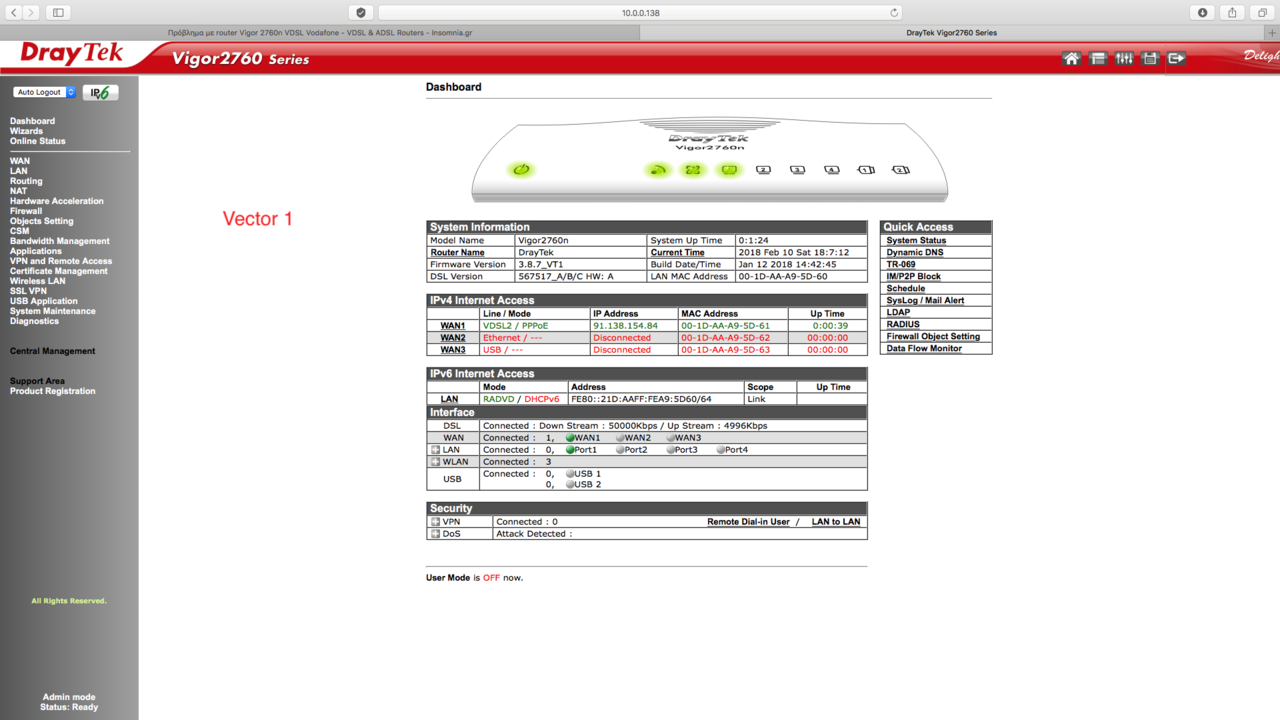Open Online Status in sidebar
Image resolution: width=1280 pixels, height=720 pixels.
click(37, 141)
